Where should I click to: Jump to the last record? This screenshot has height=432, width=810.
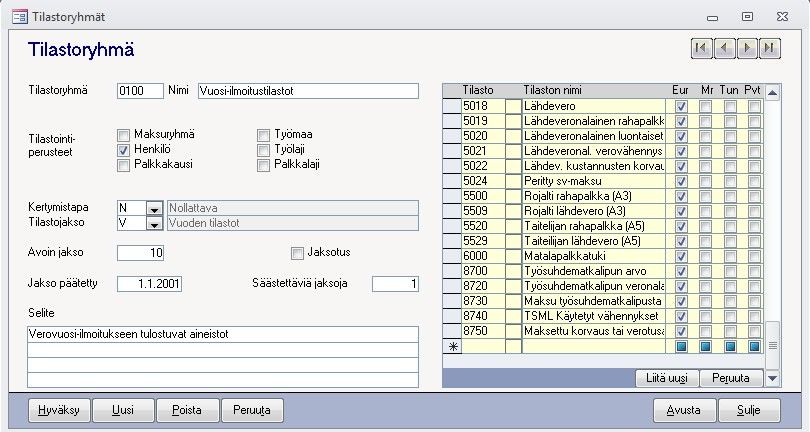point(769,47)
